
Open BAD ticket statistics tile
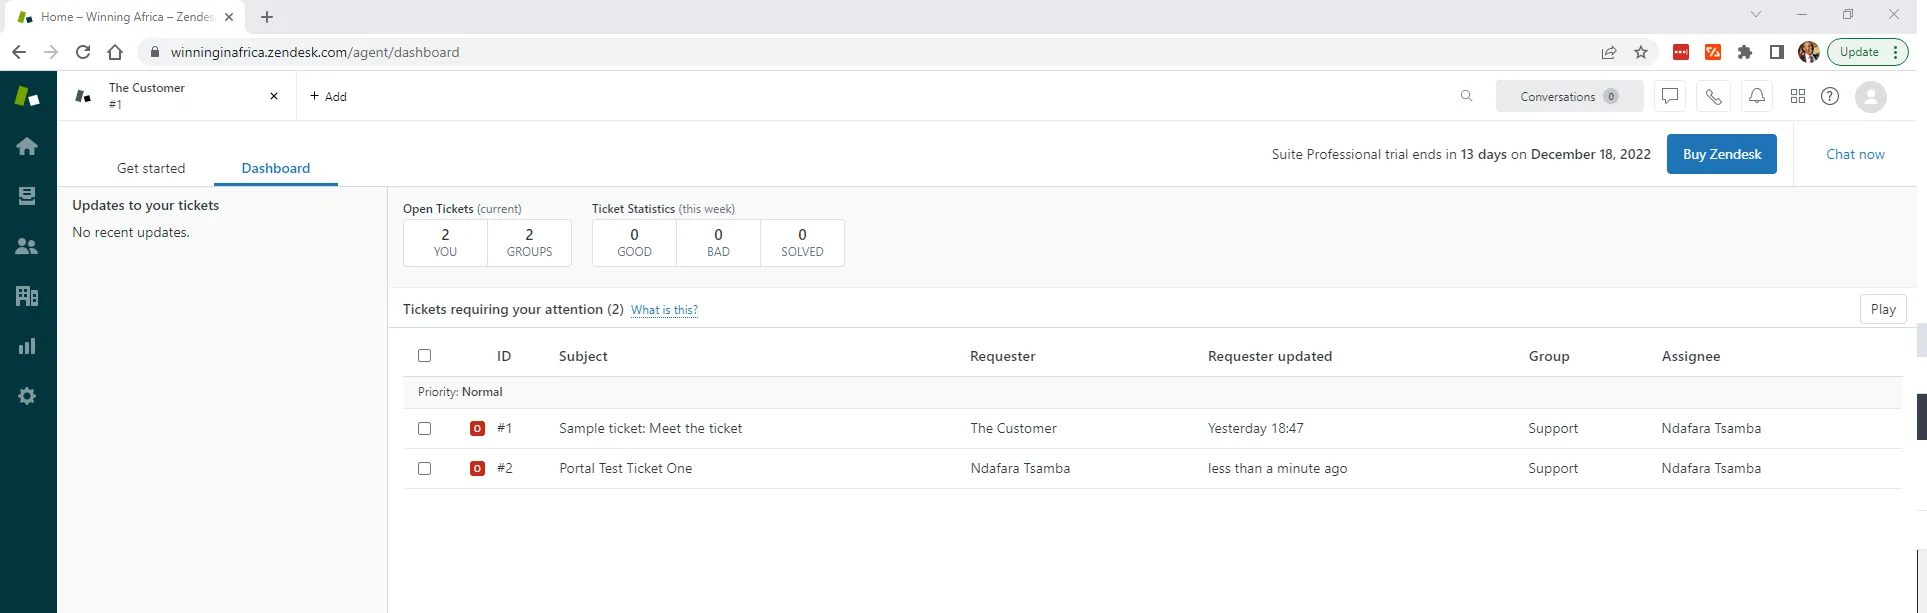click(718, 242)
